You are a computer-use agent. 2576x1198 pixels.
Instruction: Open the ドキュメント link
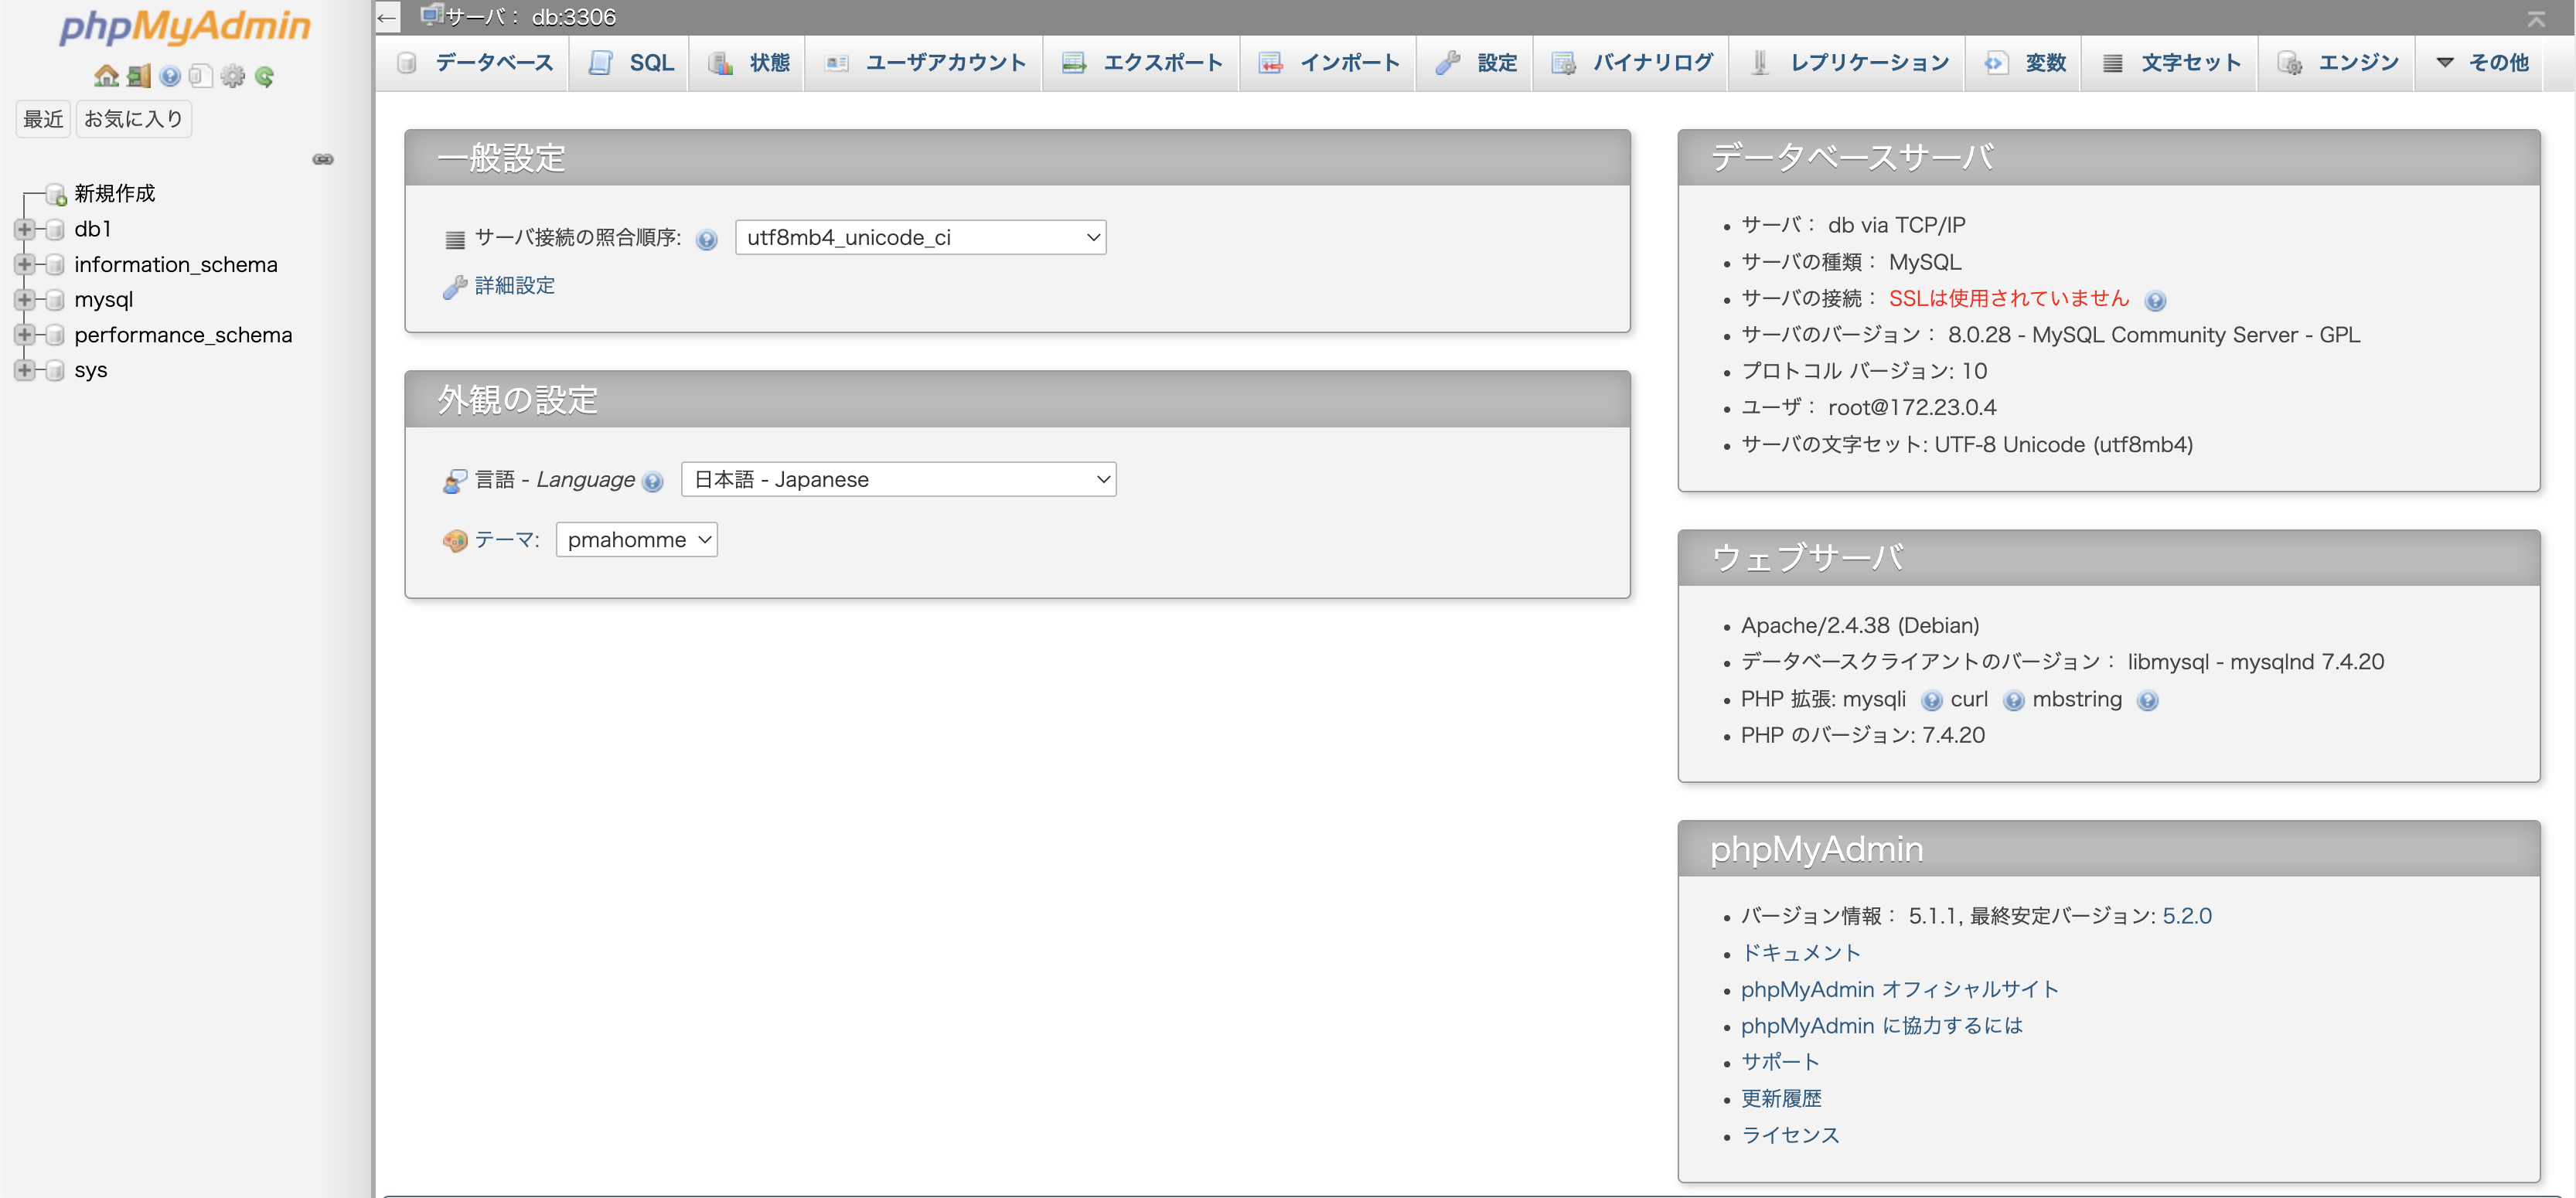[1801, 953]
